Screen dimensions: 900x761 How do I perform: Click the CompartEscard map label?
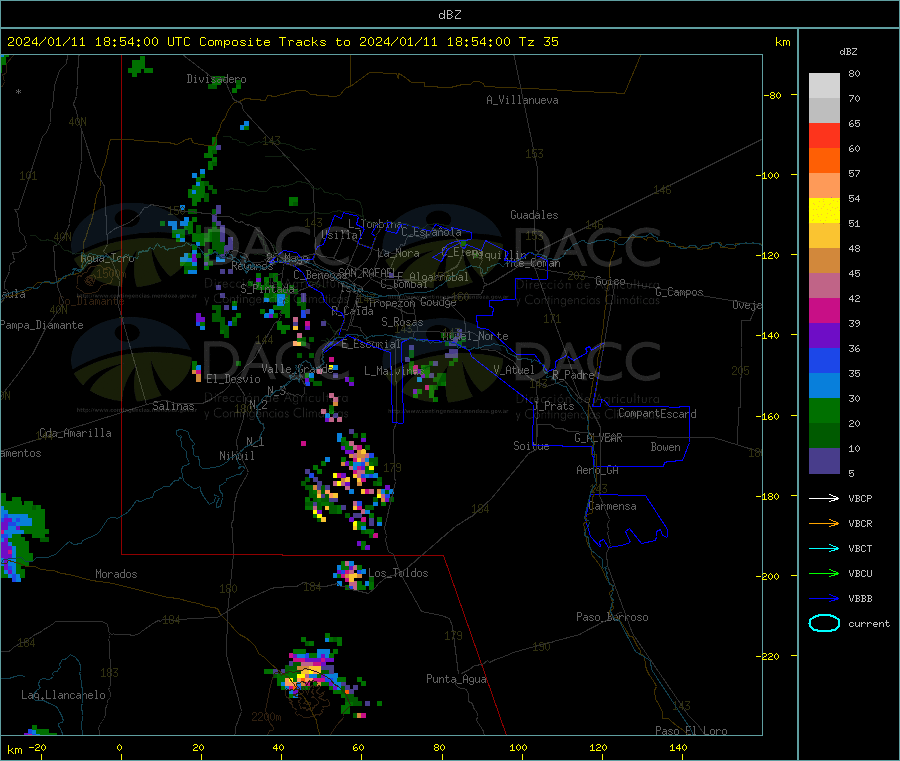point(657,414)
